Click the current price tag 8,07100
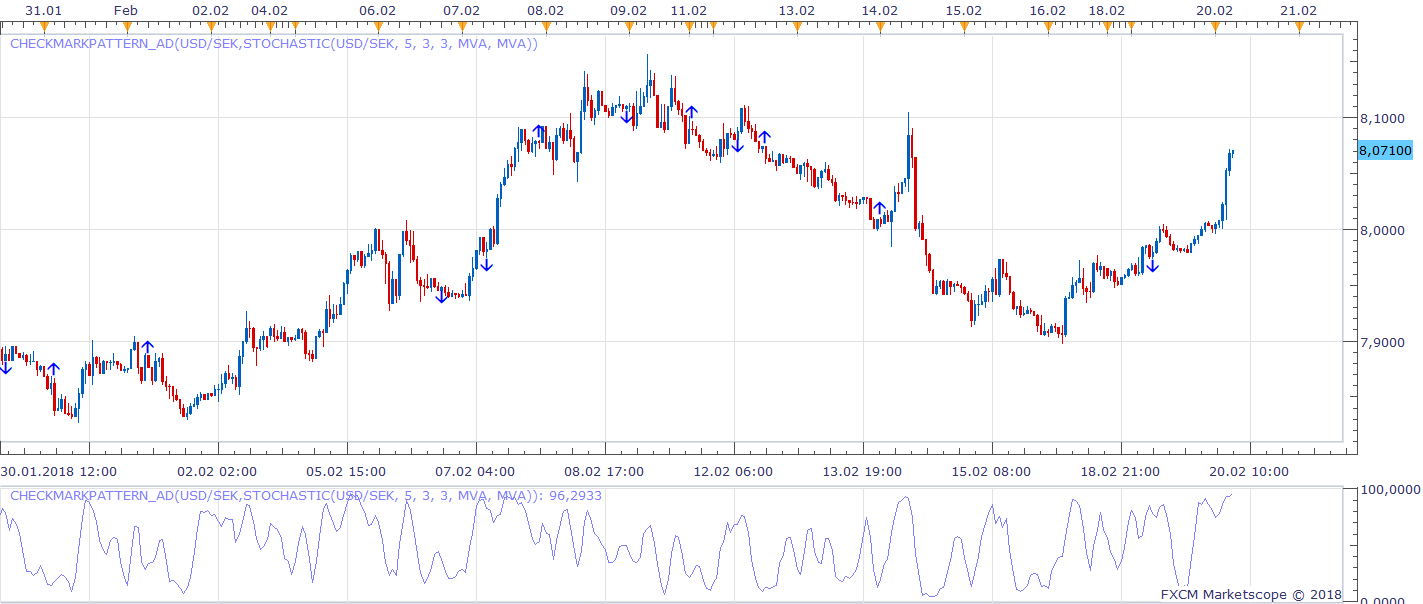Screen dimensions: 1423x604 (1385, 150)
